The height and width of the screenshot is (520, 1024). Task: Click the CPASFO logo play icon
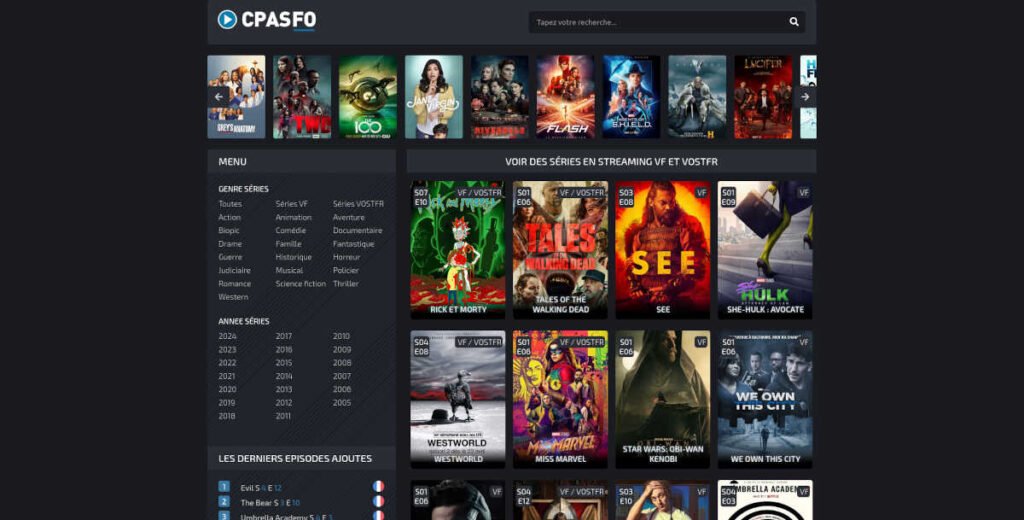coord(227,20)
